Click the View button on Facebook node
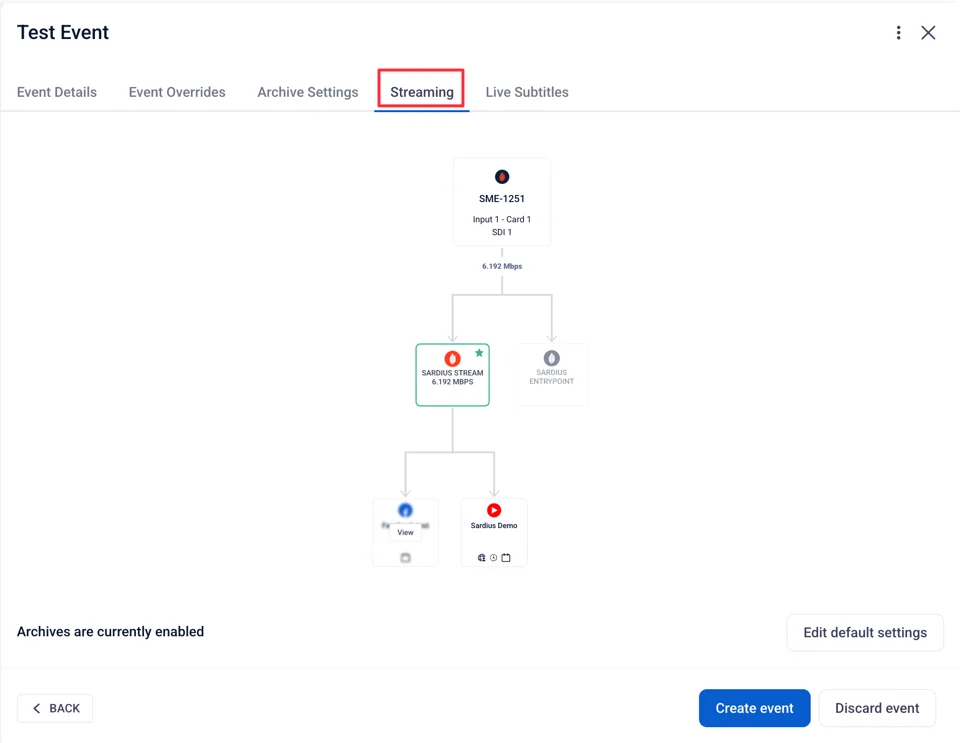The image size is (960, 743). pos(405,532)
